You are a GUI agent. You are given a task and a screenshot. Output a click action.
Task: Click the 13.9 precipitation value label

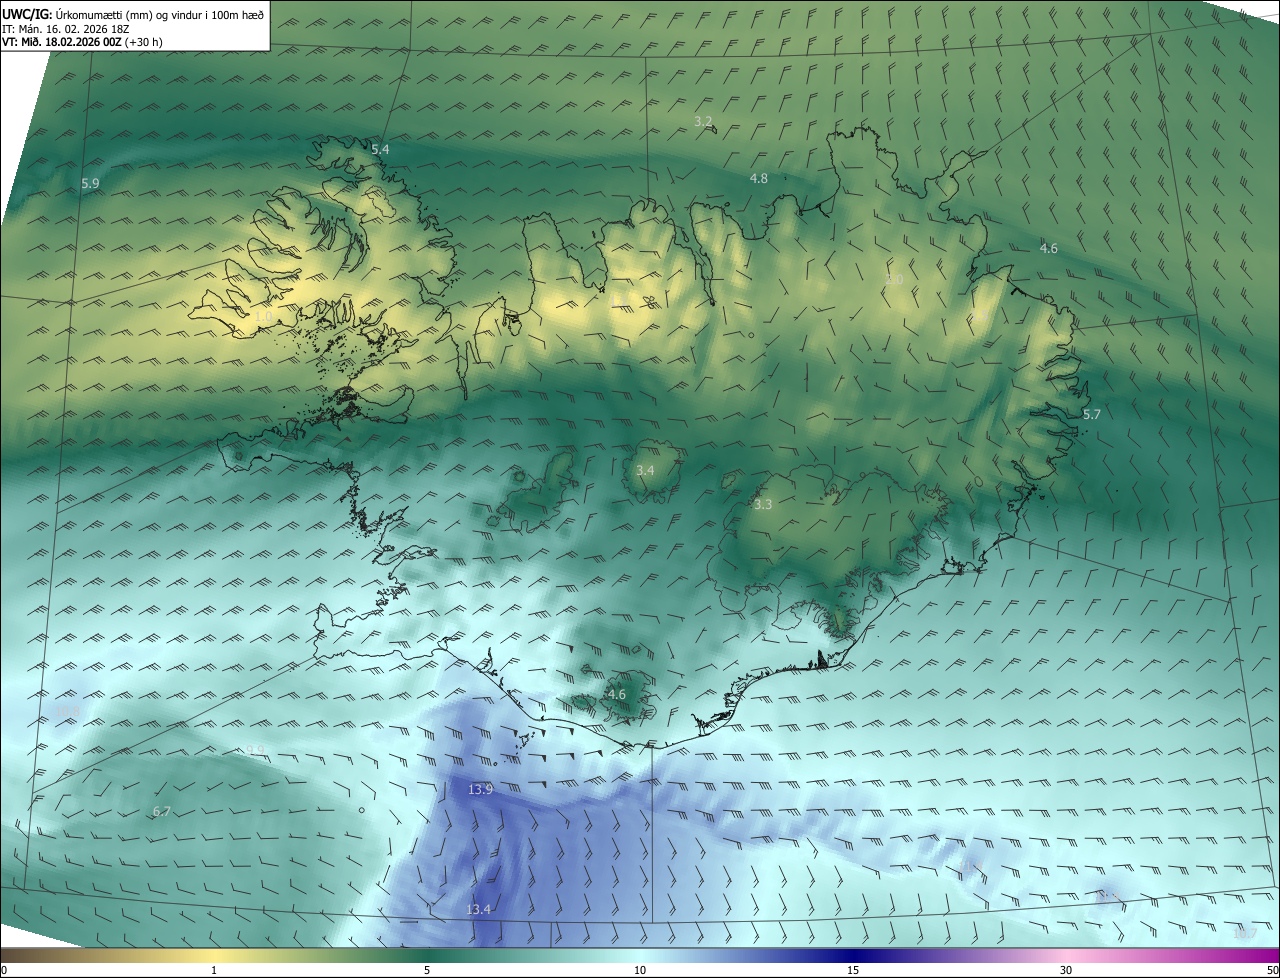coord(480,790)
